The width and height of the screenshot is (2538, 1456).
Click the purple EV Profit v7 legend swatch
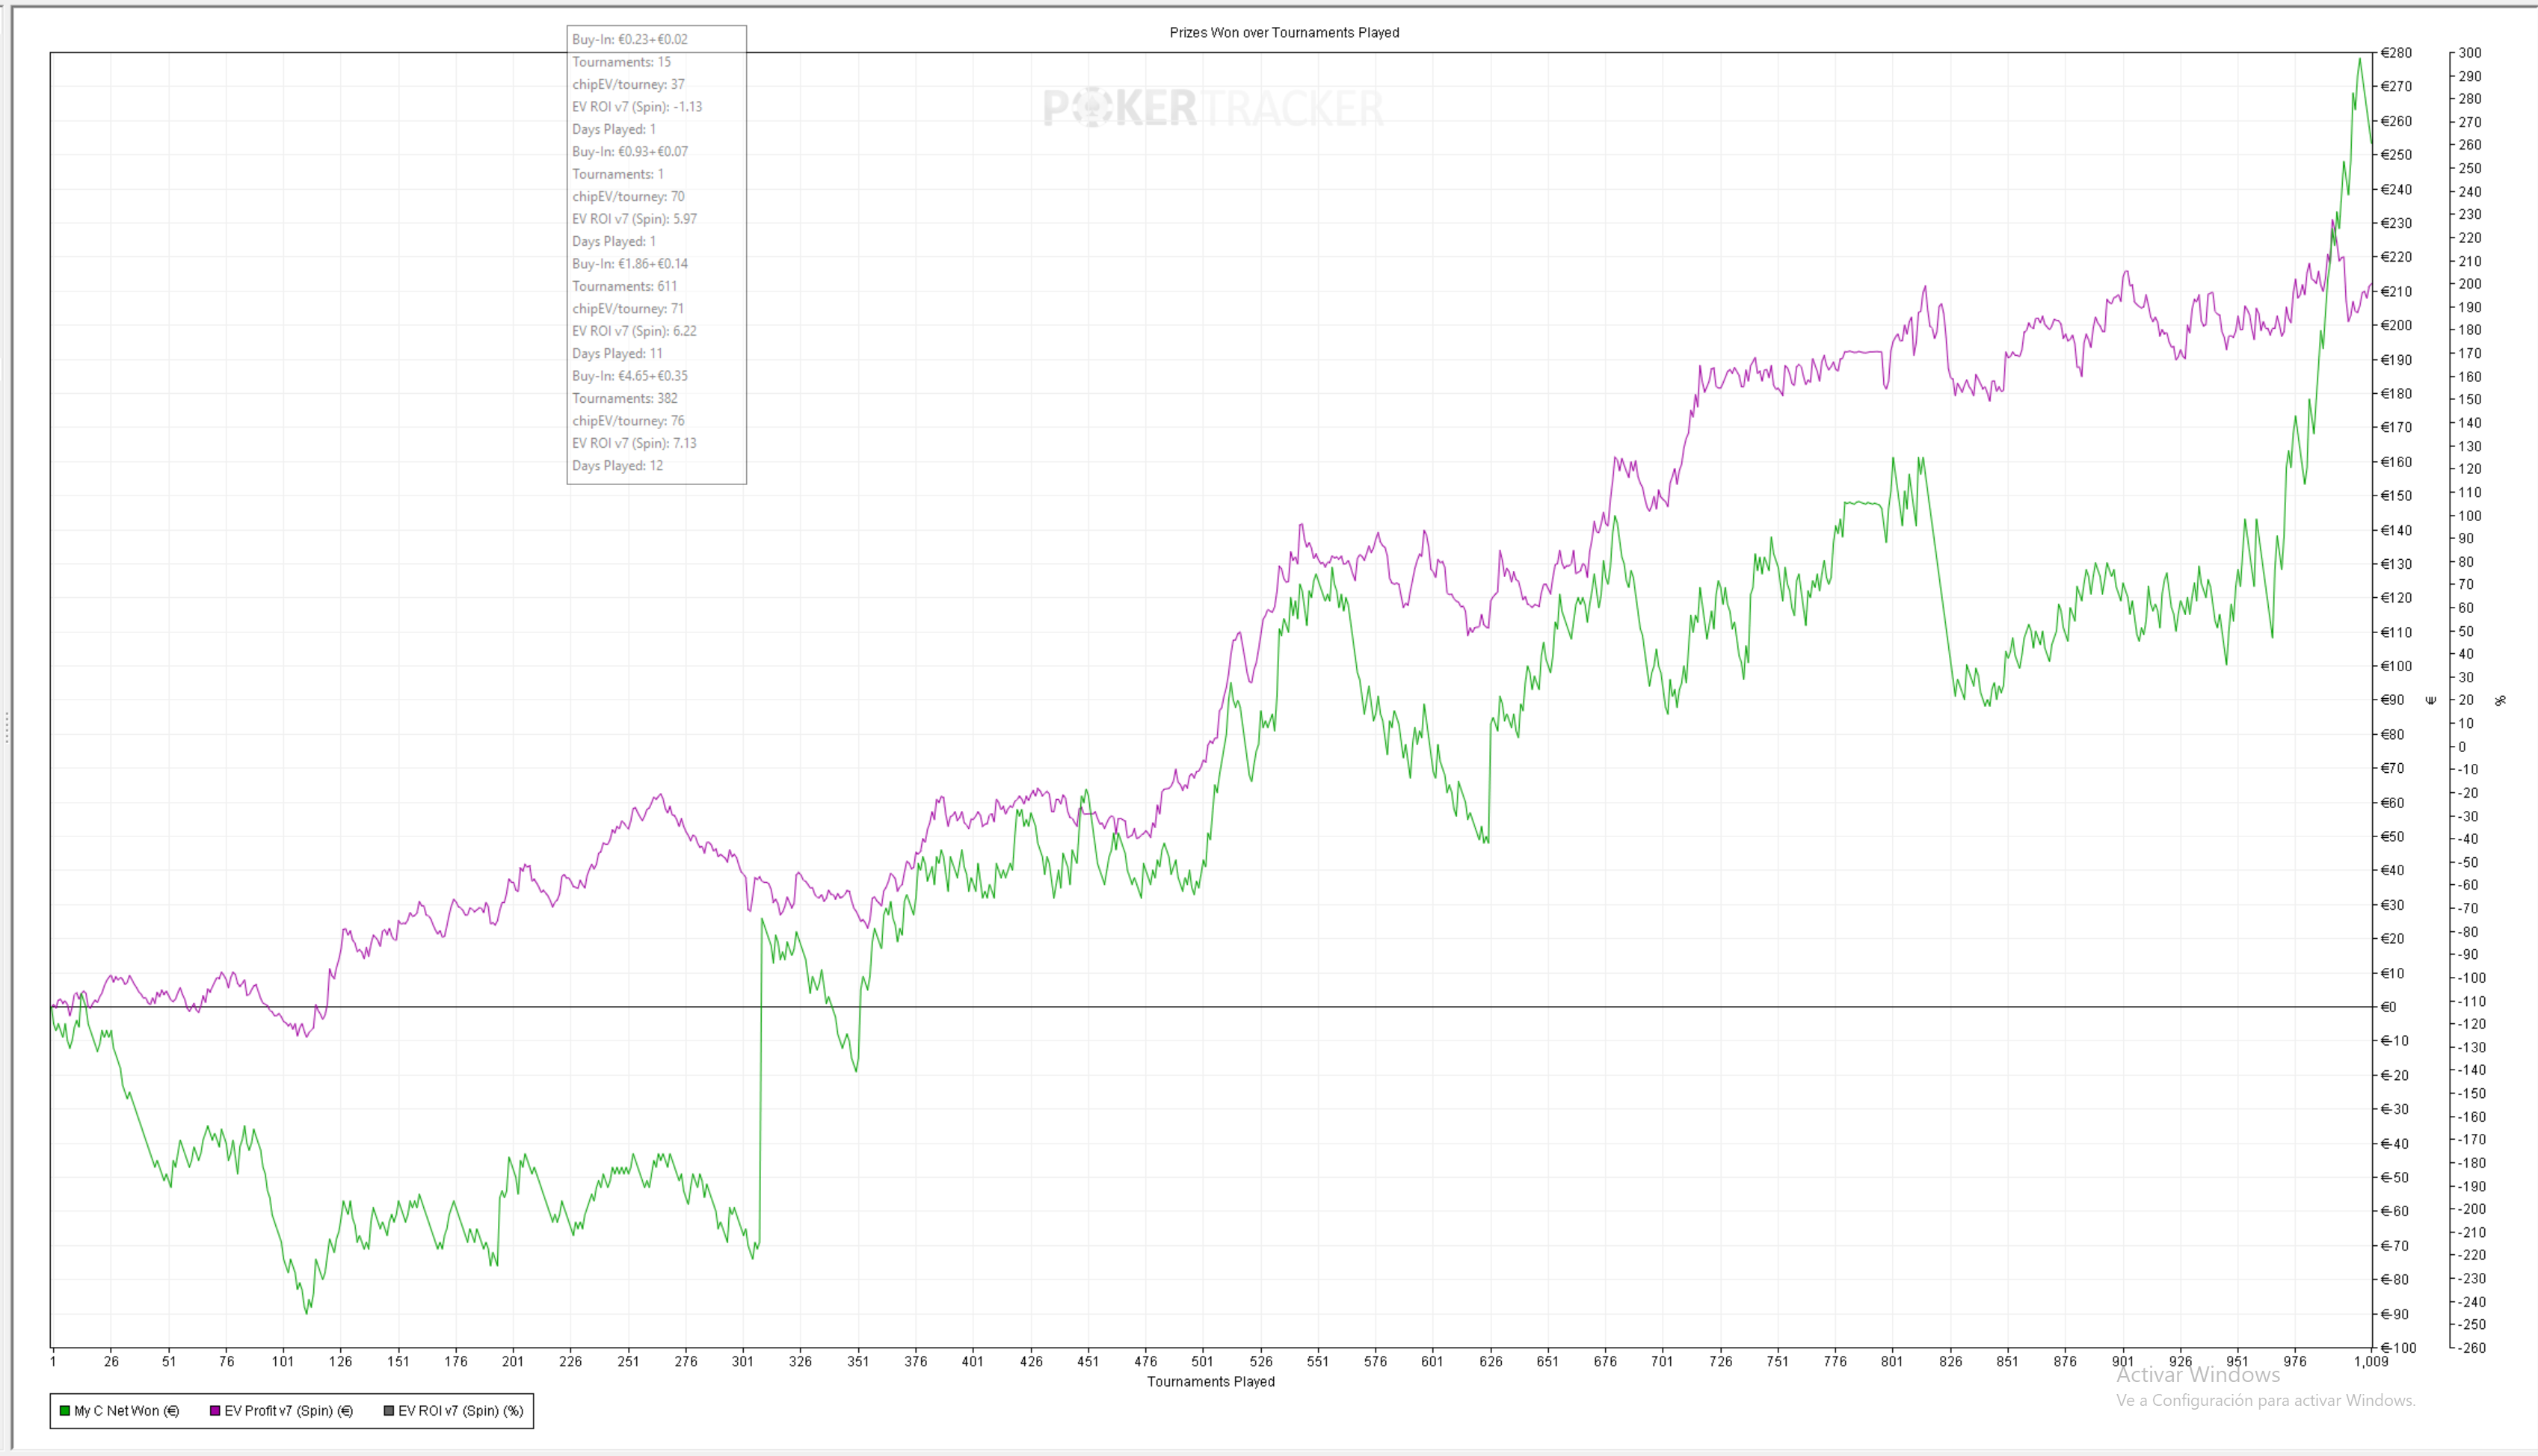(215, 1411)
